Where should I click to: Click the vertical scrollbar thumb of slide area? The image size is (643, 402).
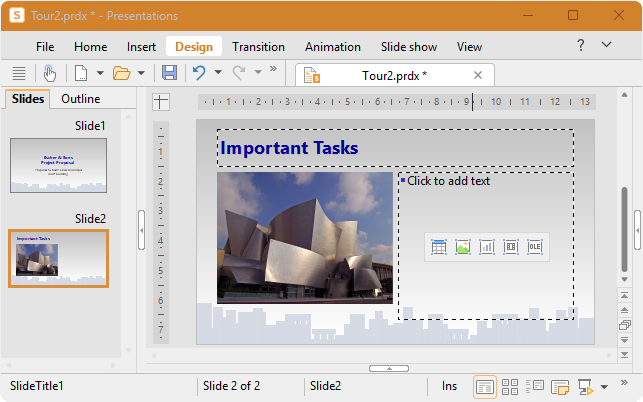[625, 229]
